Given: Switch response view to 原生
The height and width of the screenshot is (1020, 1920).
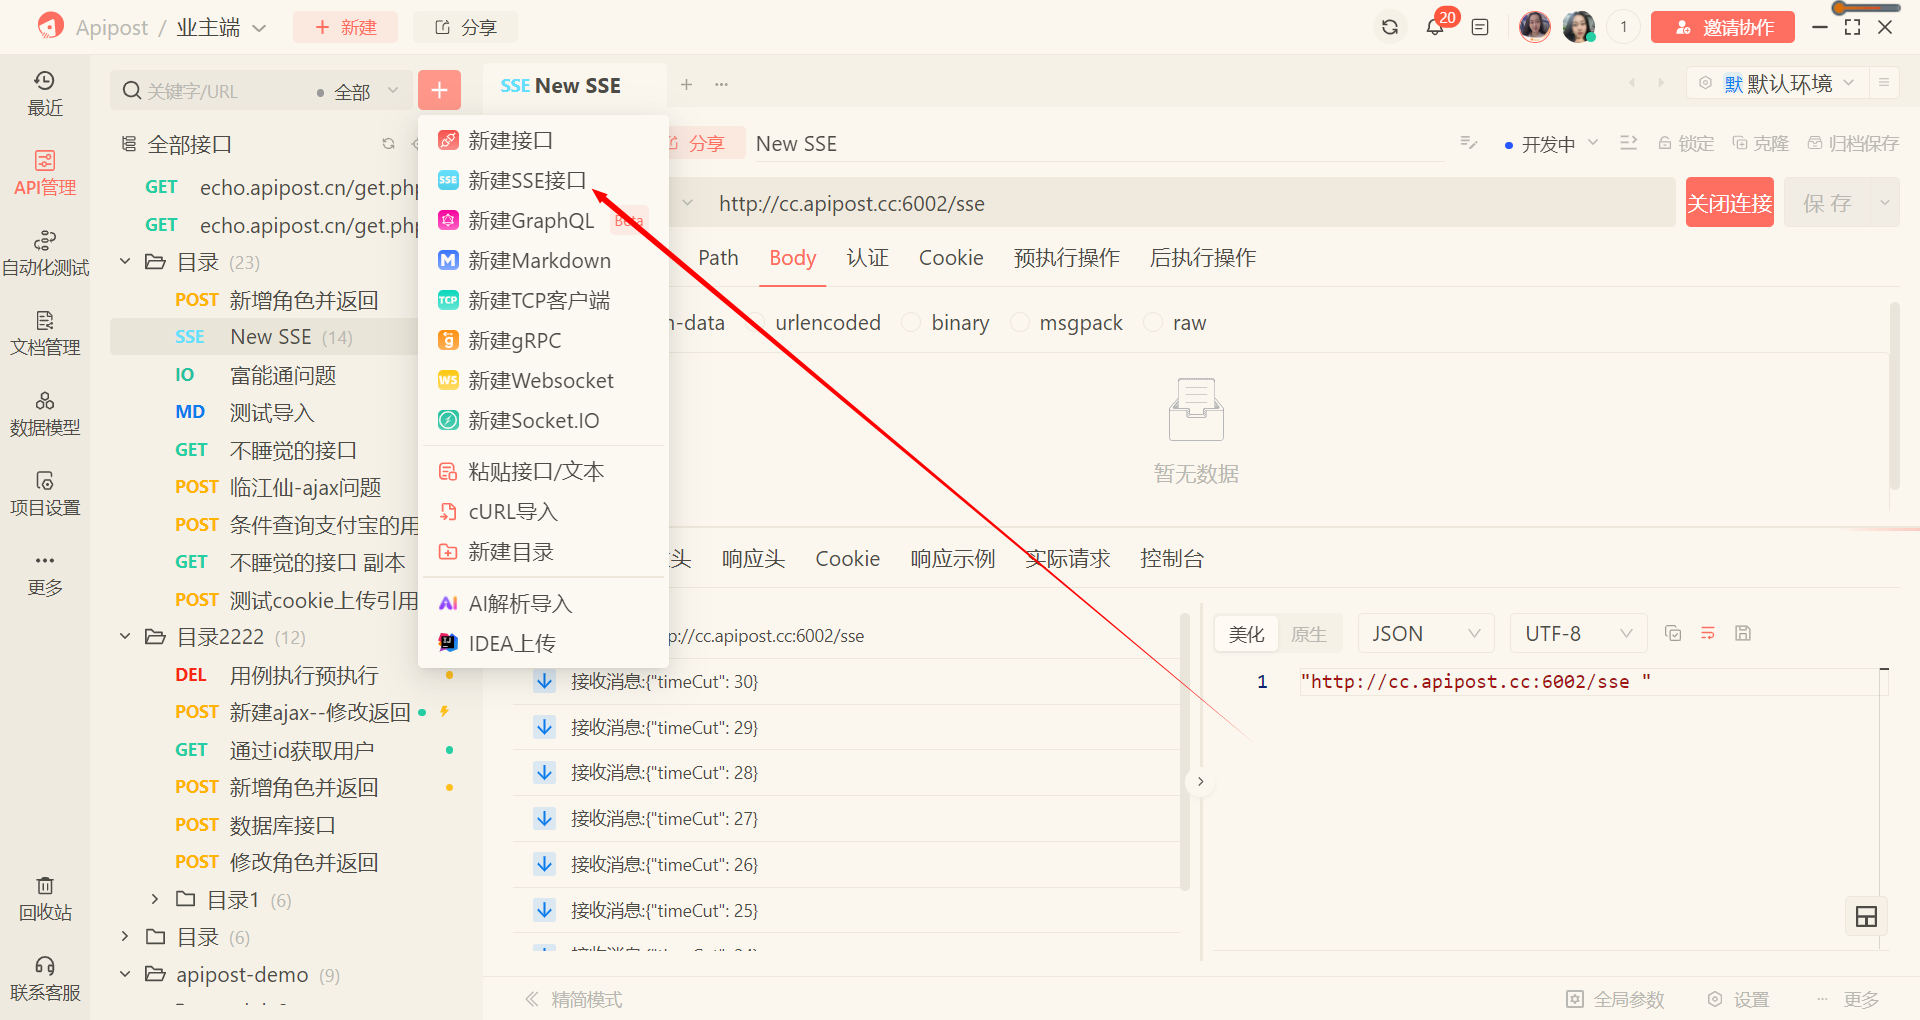Looking at the screenshot, I should click(x=1308, y=634).
